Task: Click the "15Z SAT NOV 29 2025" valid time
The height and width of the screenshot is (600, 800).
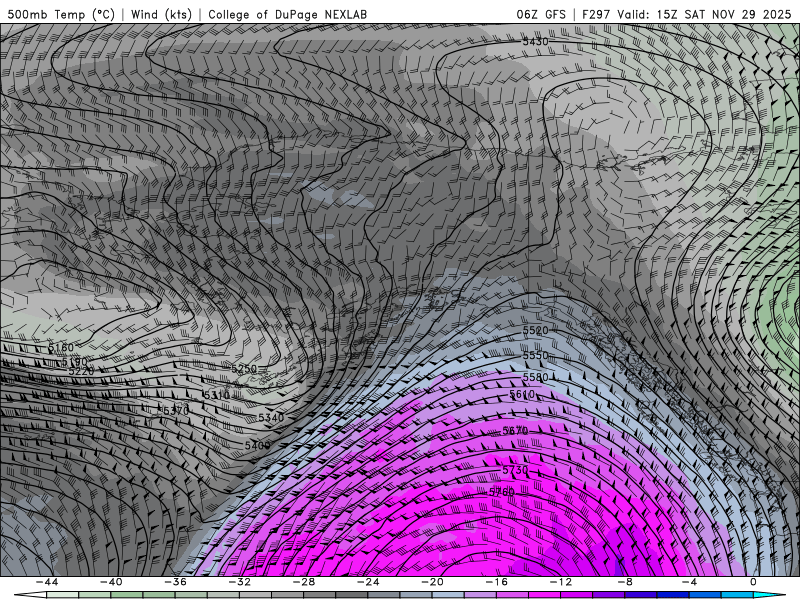Action: click(x=724, y=14)
